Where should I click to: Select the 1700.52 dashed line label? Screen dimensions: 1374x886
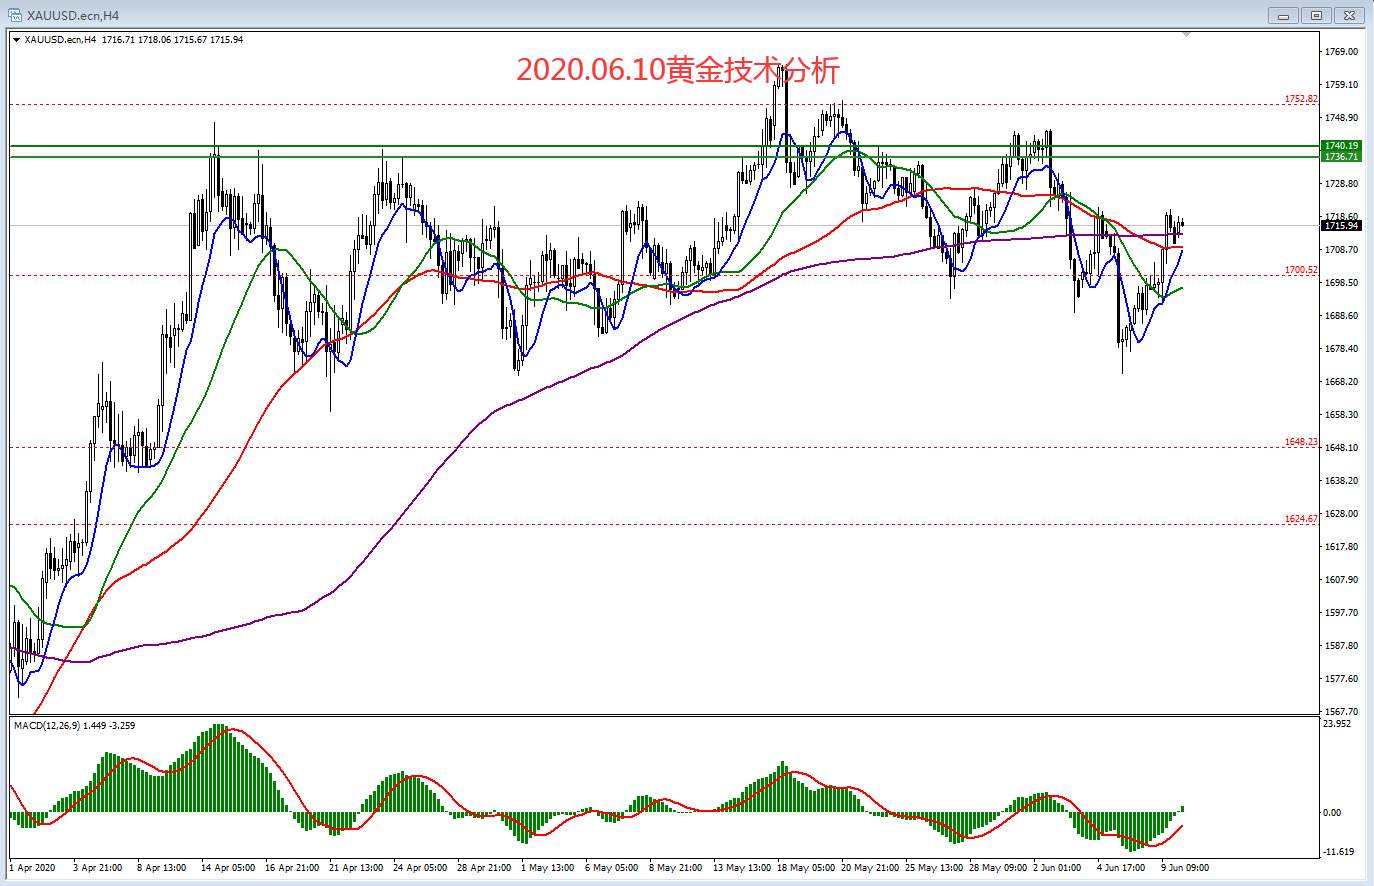click(1301, 270)
